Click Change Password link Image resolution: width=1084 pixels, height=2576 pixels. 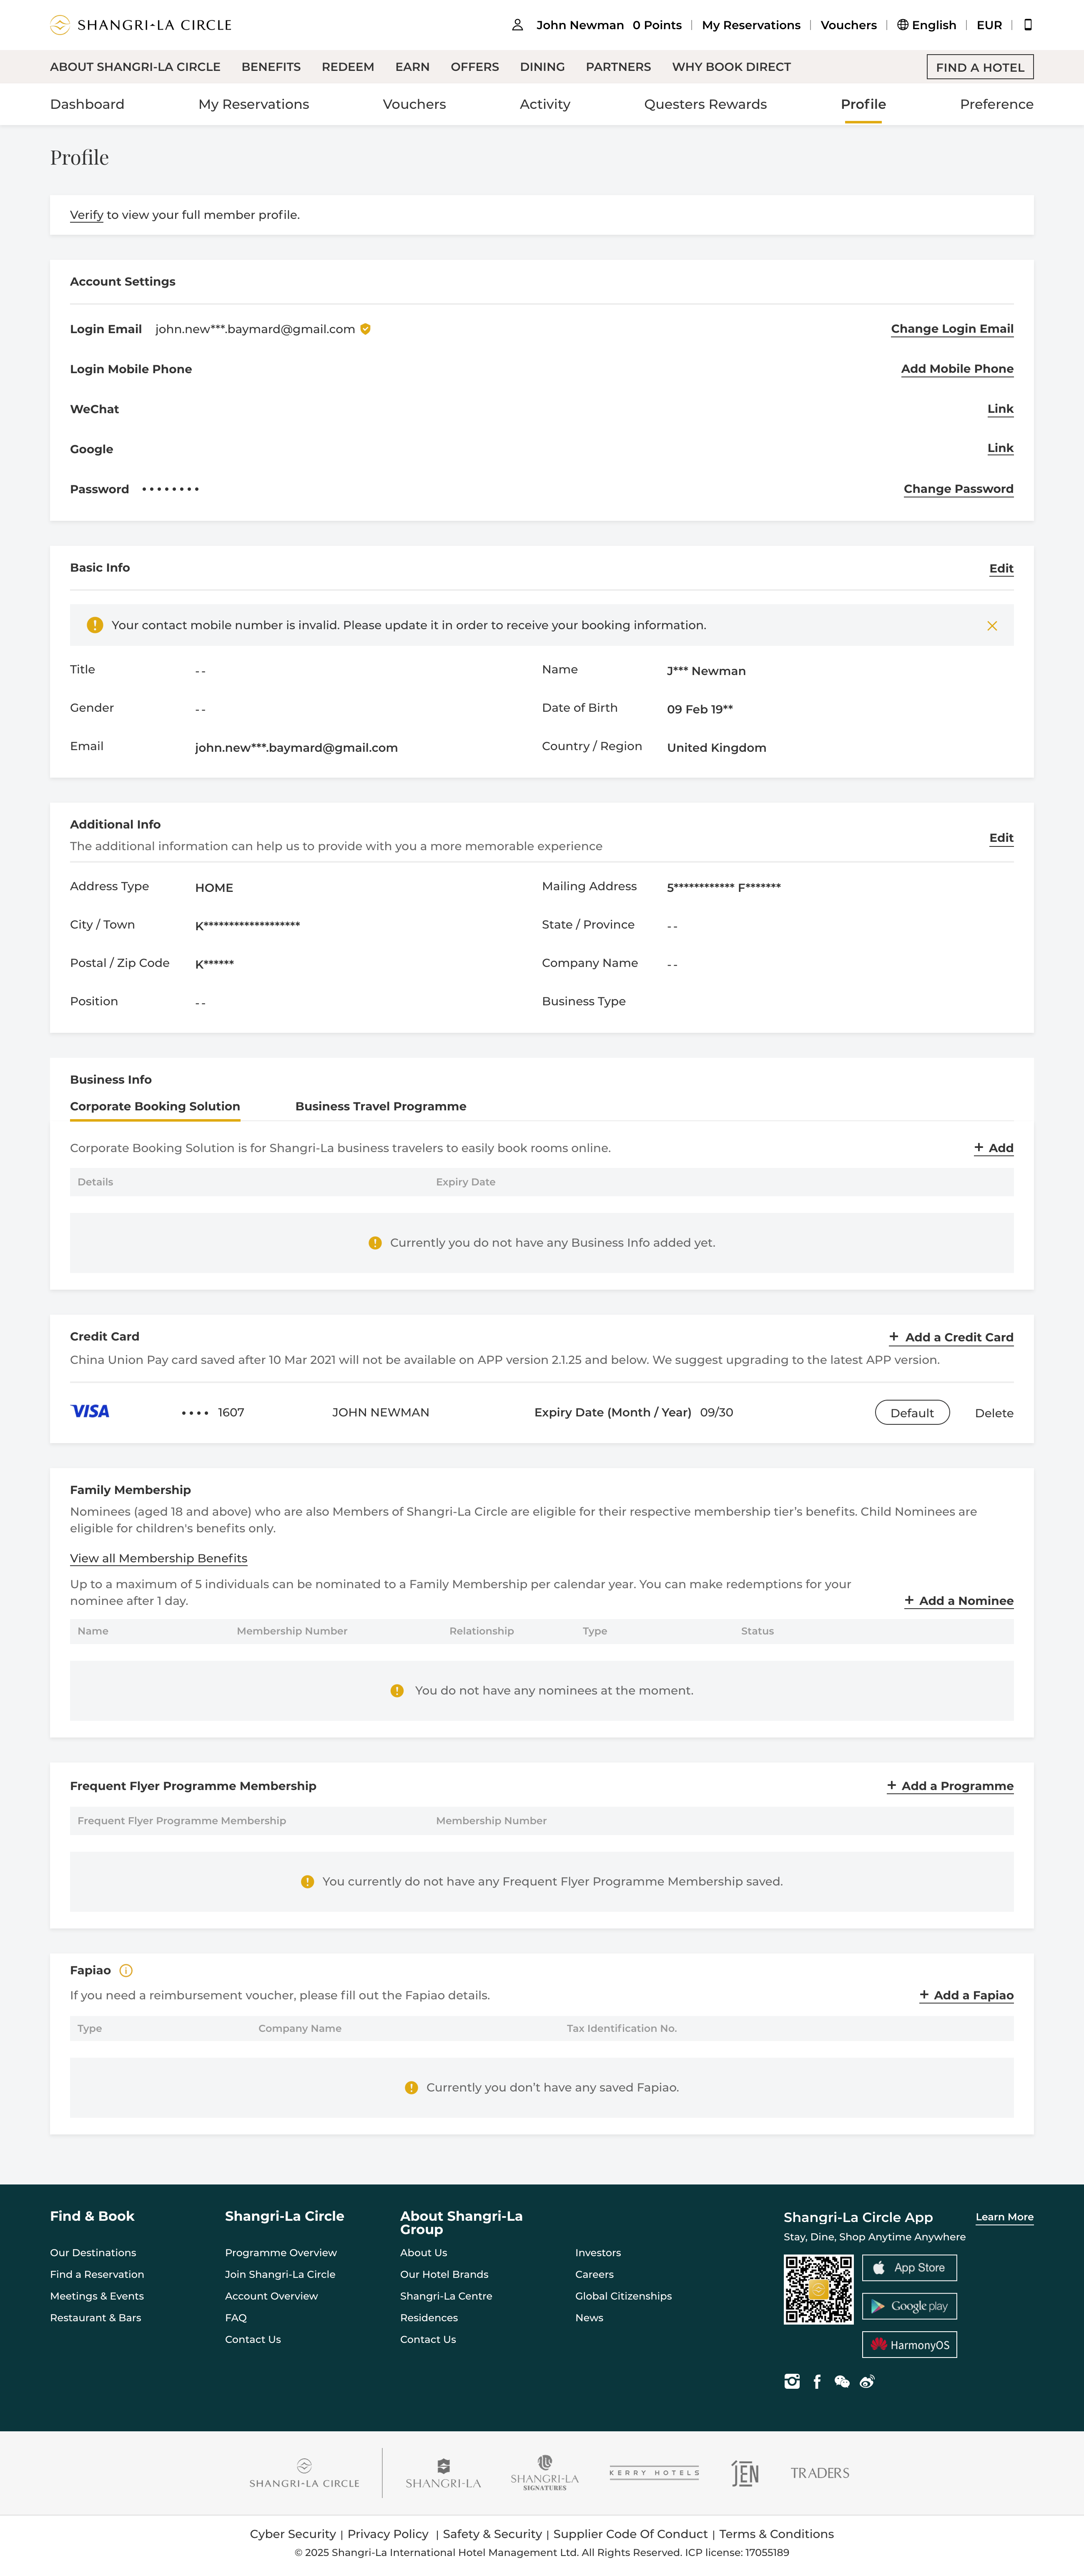coord(958,489)
